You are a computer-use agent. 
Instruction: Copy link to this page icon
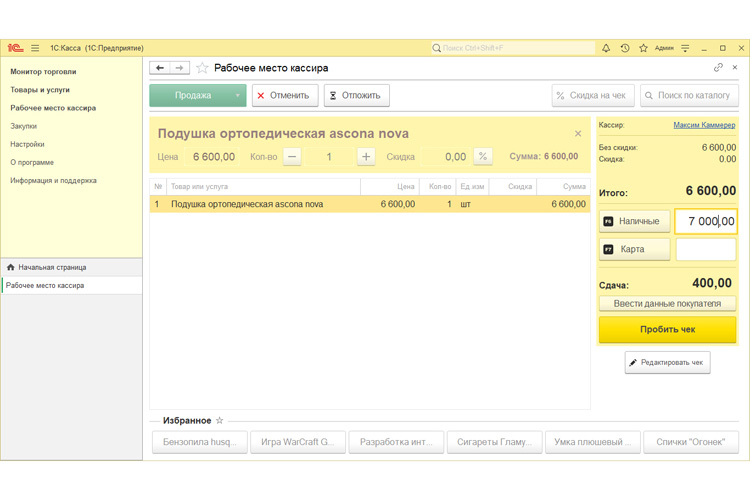718,68
